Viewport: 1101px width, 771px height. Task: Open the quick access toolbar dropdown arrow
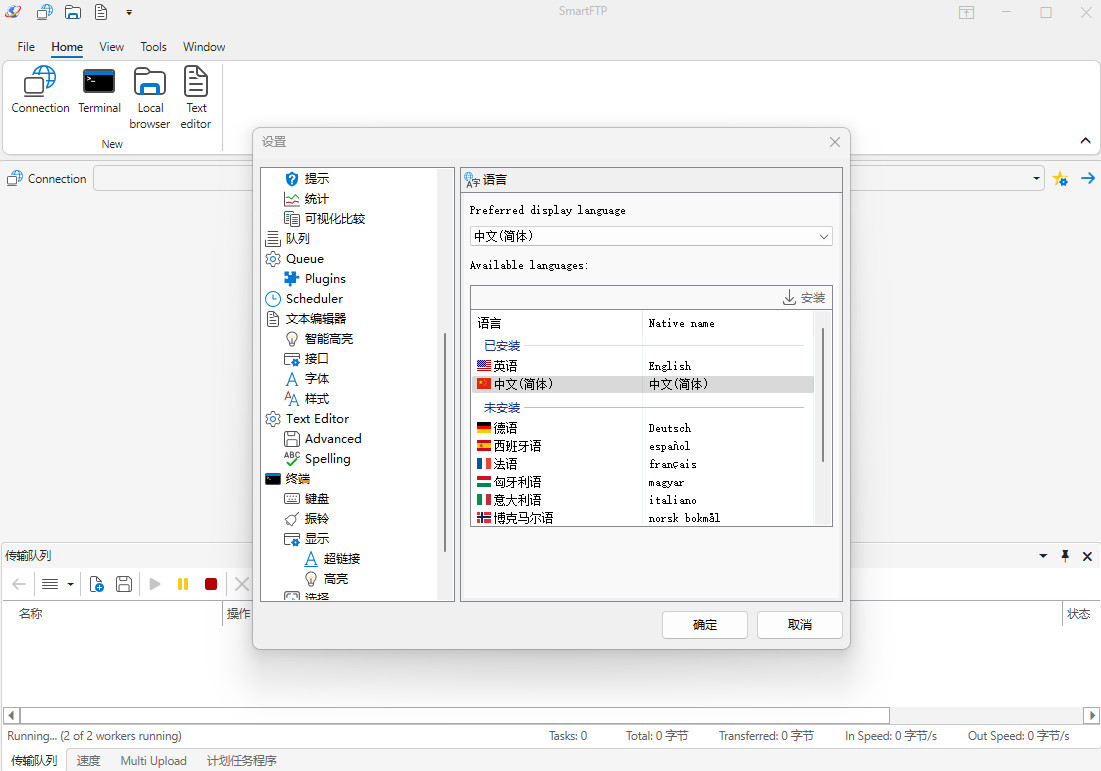(x=129, y=13)
